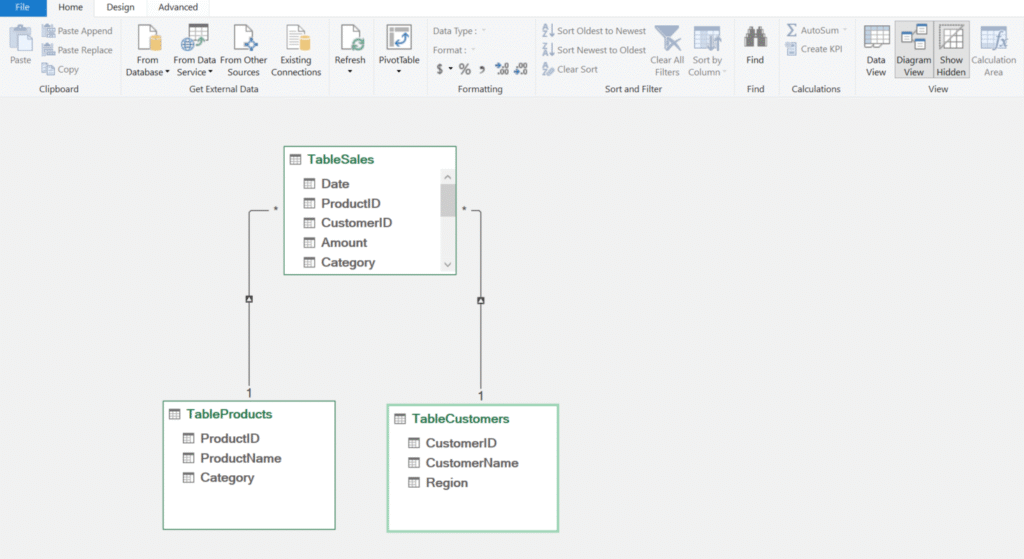Click the From Other Sources icon
This screenshot has height=559, width=1024.
pyautogui.click(x=244, y=39)
